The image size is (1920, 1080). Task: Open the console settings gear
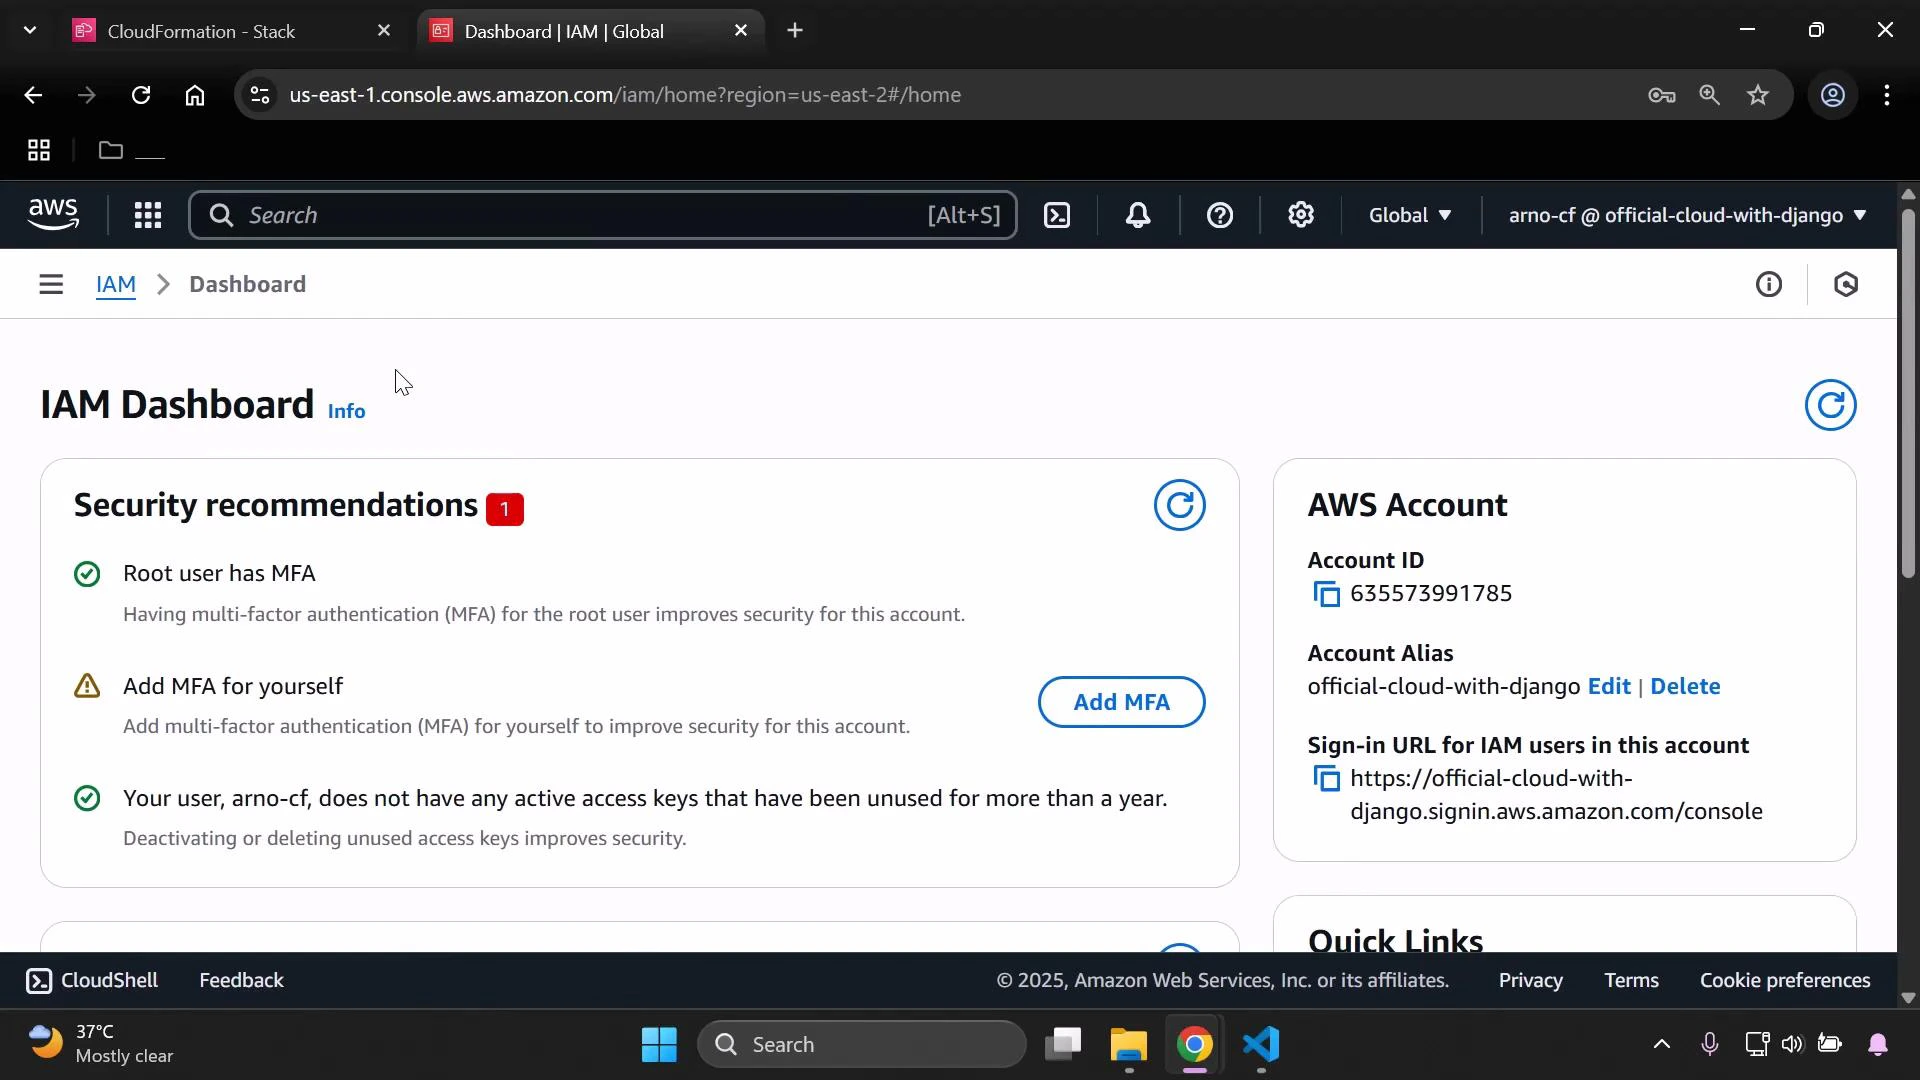[1300, 215]
